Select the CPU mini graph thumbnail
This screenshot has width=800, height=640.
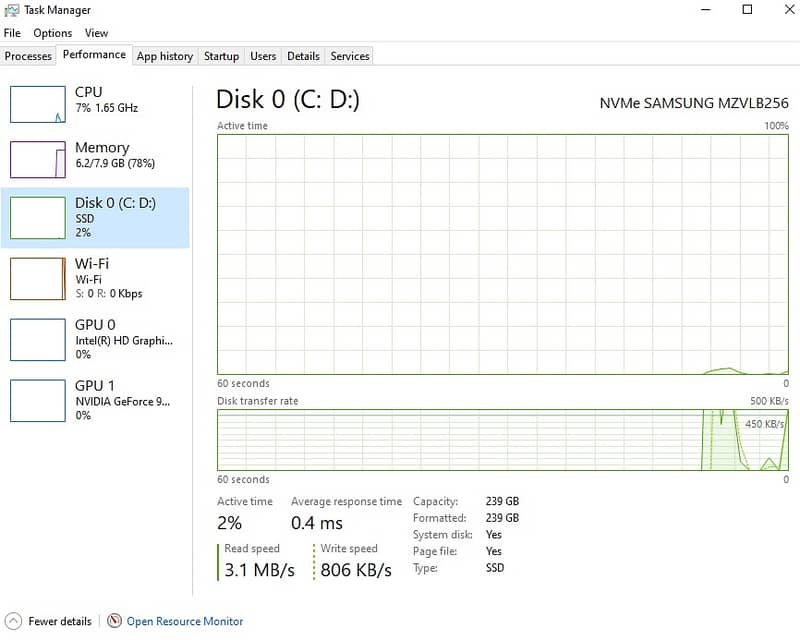(38, 105)
